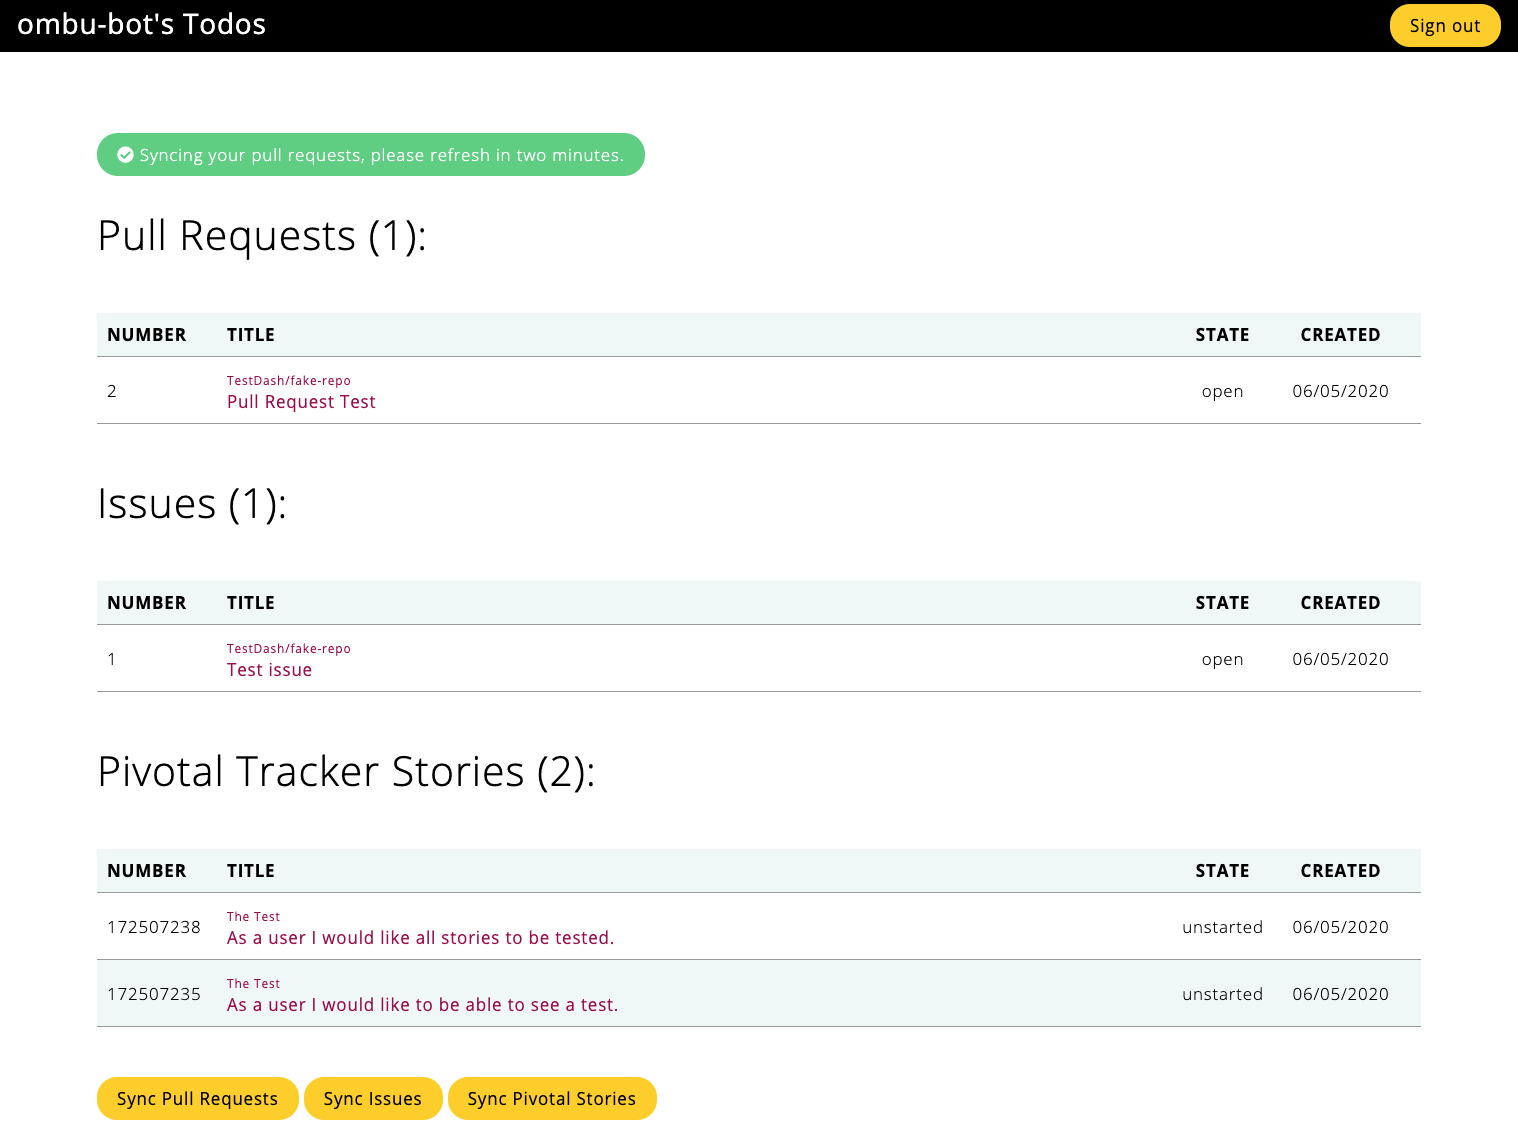Click STATE header in Pivotal Stories table
Screen dimensions: 1518x1144
tap(1222, 871)
